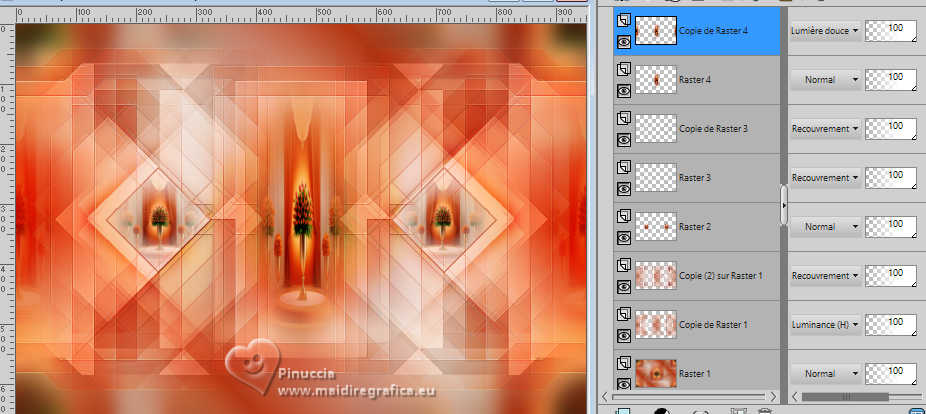Click the left scroll arrow under the blend mode column

(795, 397)
